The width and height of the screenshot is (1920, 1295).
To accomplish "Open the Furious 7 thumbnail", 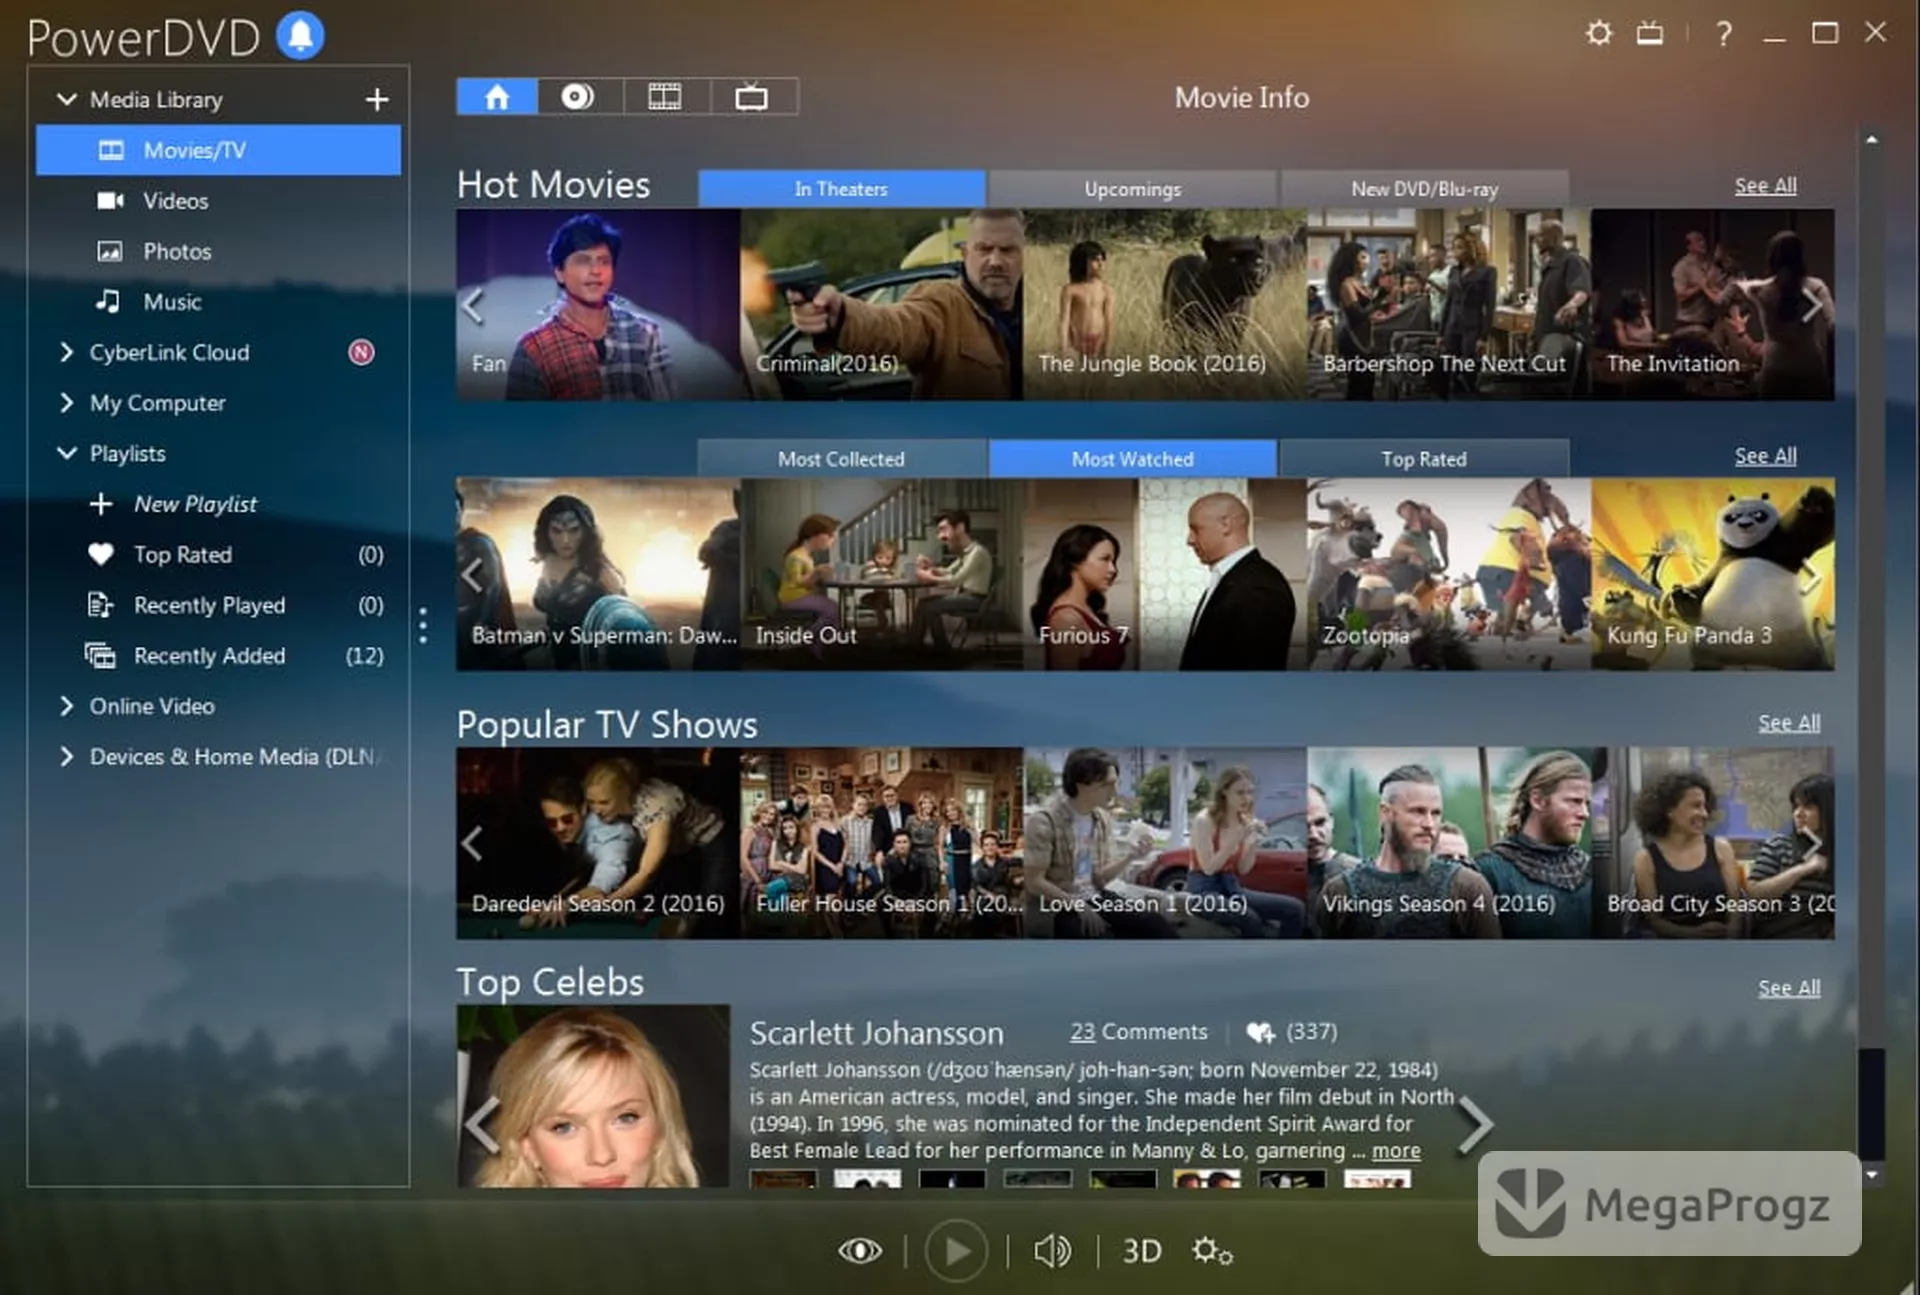I will 1165,574.
